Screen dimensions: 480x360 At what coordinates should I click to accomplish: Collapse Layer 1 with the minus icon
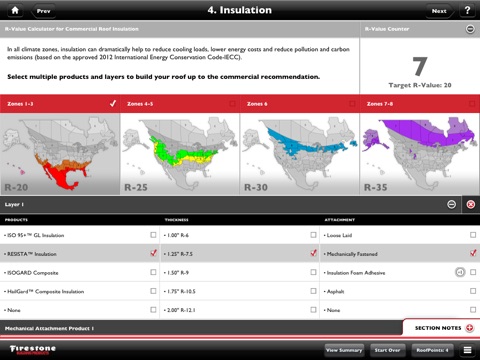(451, 204)
